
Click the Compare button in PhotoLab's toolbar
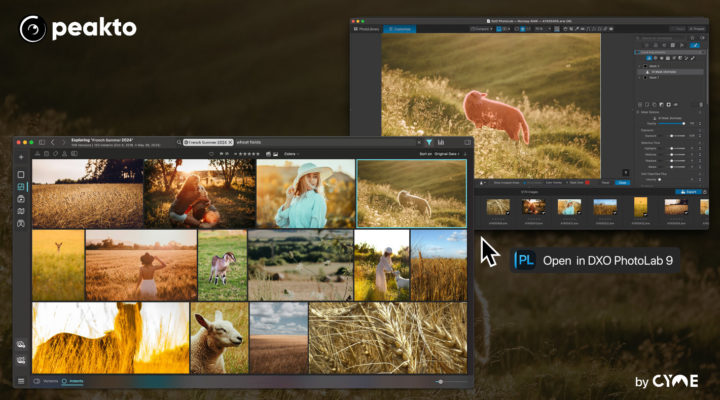pos(481,29)
